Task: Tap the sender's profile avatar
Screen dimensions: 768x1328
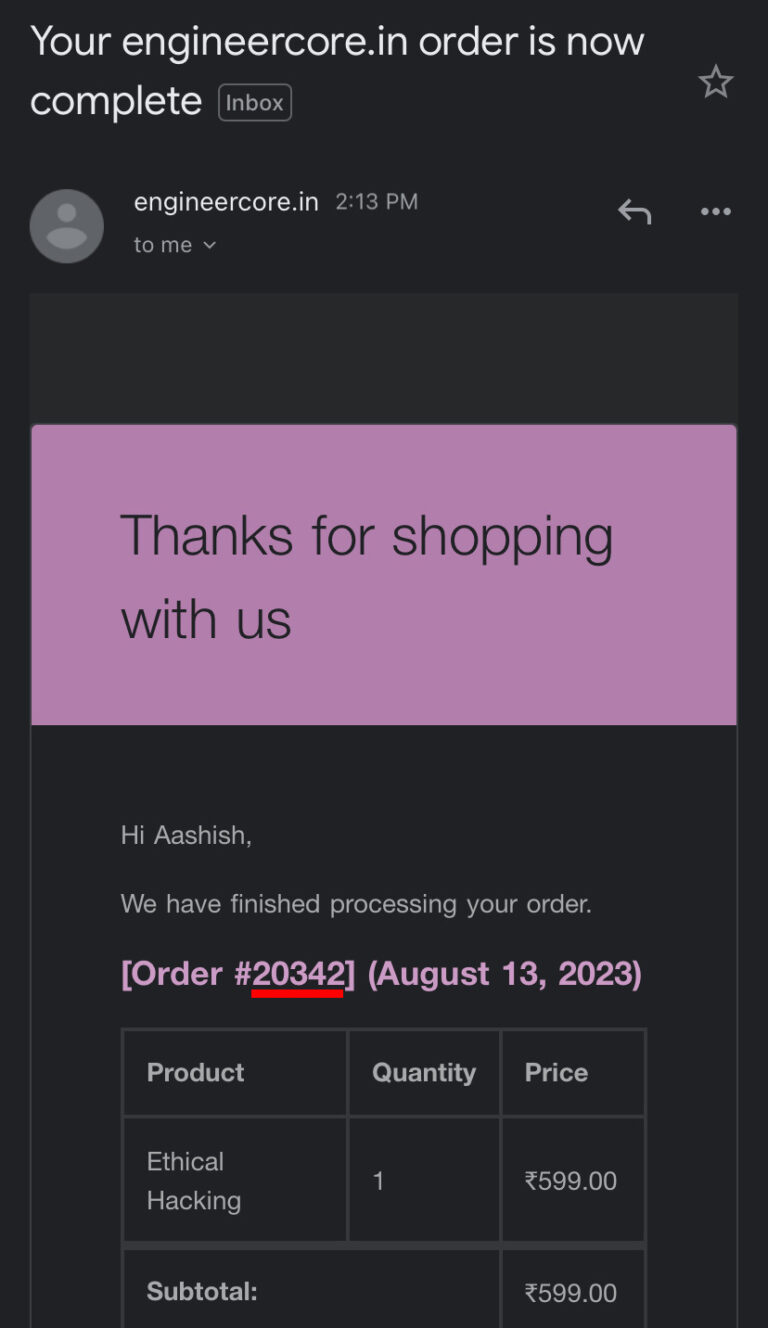Action: pos(67,226)
